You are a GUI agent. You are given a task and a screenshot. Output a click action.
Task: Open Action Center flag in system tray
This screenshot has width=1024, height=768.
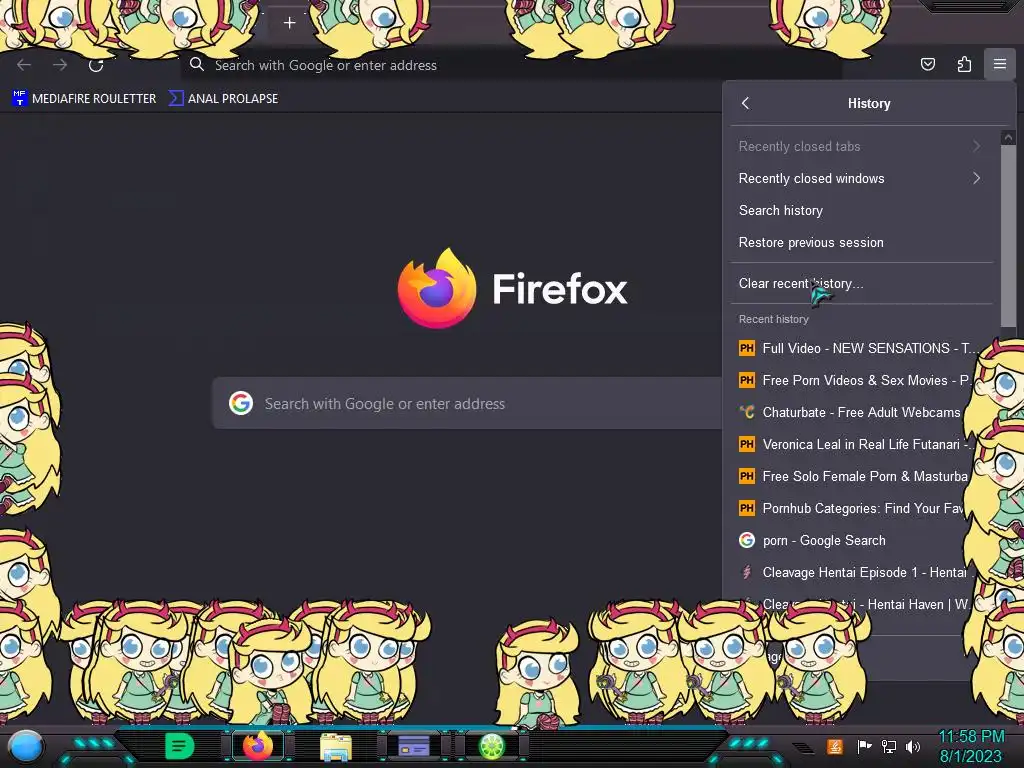point(864,746)
